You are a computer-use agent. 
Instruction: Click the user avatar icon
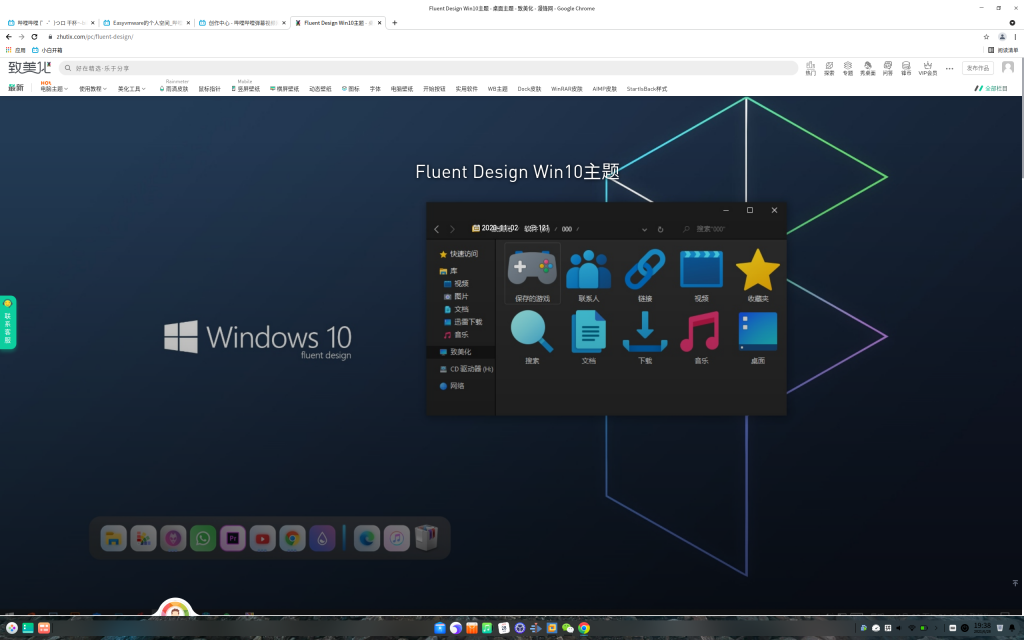[x=1008, y=67]
